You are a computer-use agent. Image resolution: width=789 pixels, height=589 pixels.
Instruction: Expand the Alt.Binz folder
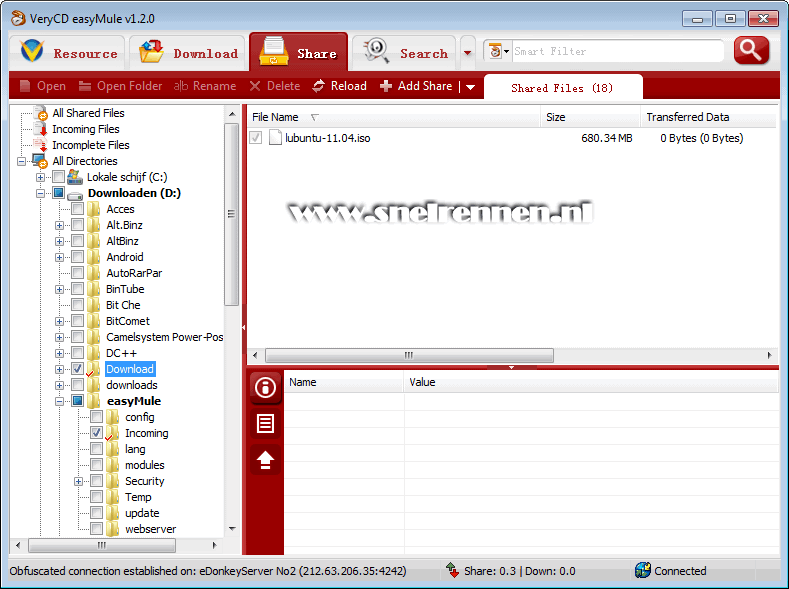59,225
